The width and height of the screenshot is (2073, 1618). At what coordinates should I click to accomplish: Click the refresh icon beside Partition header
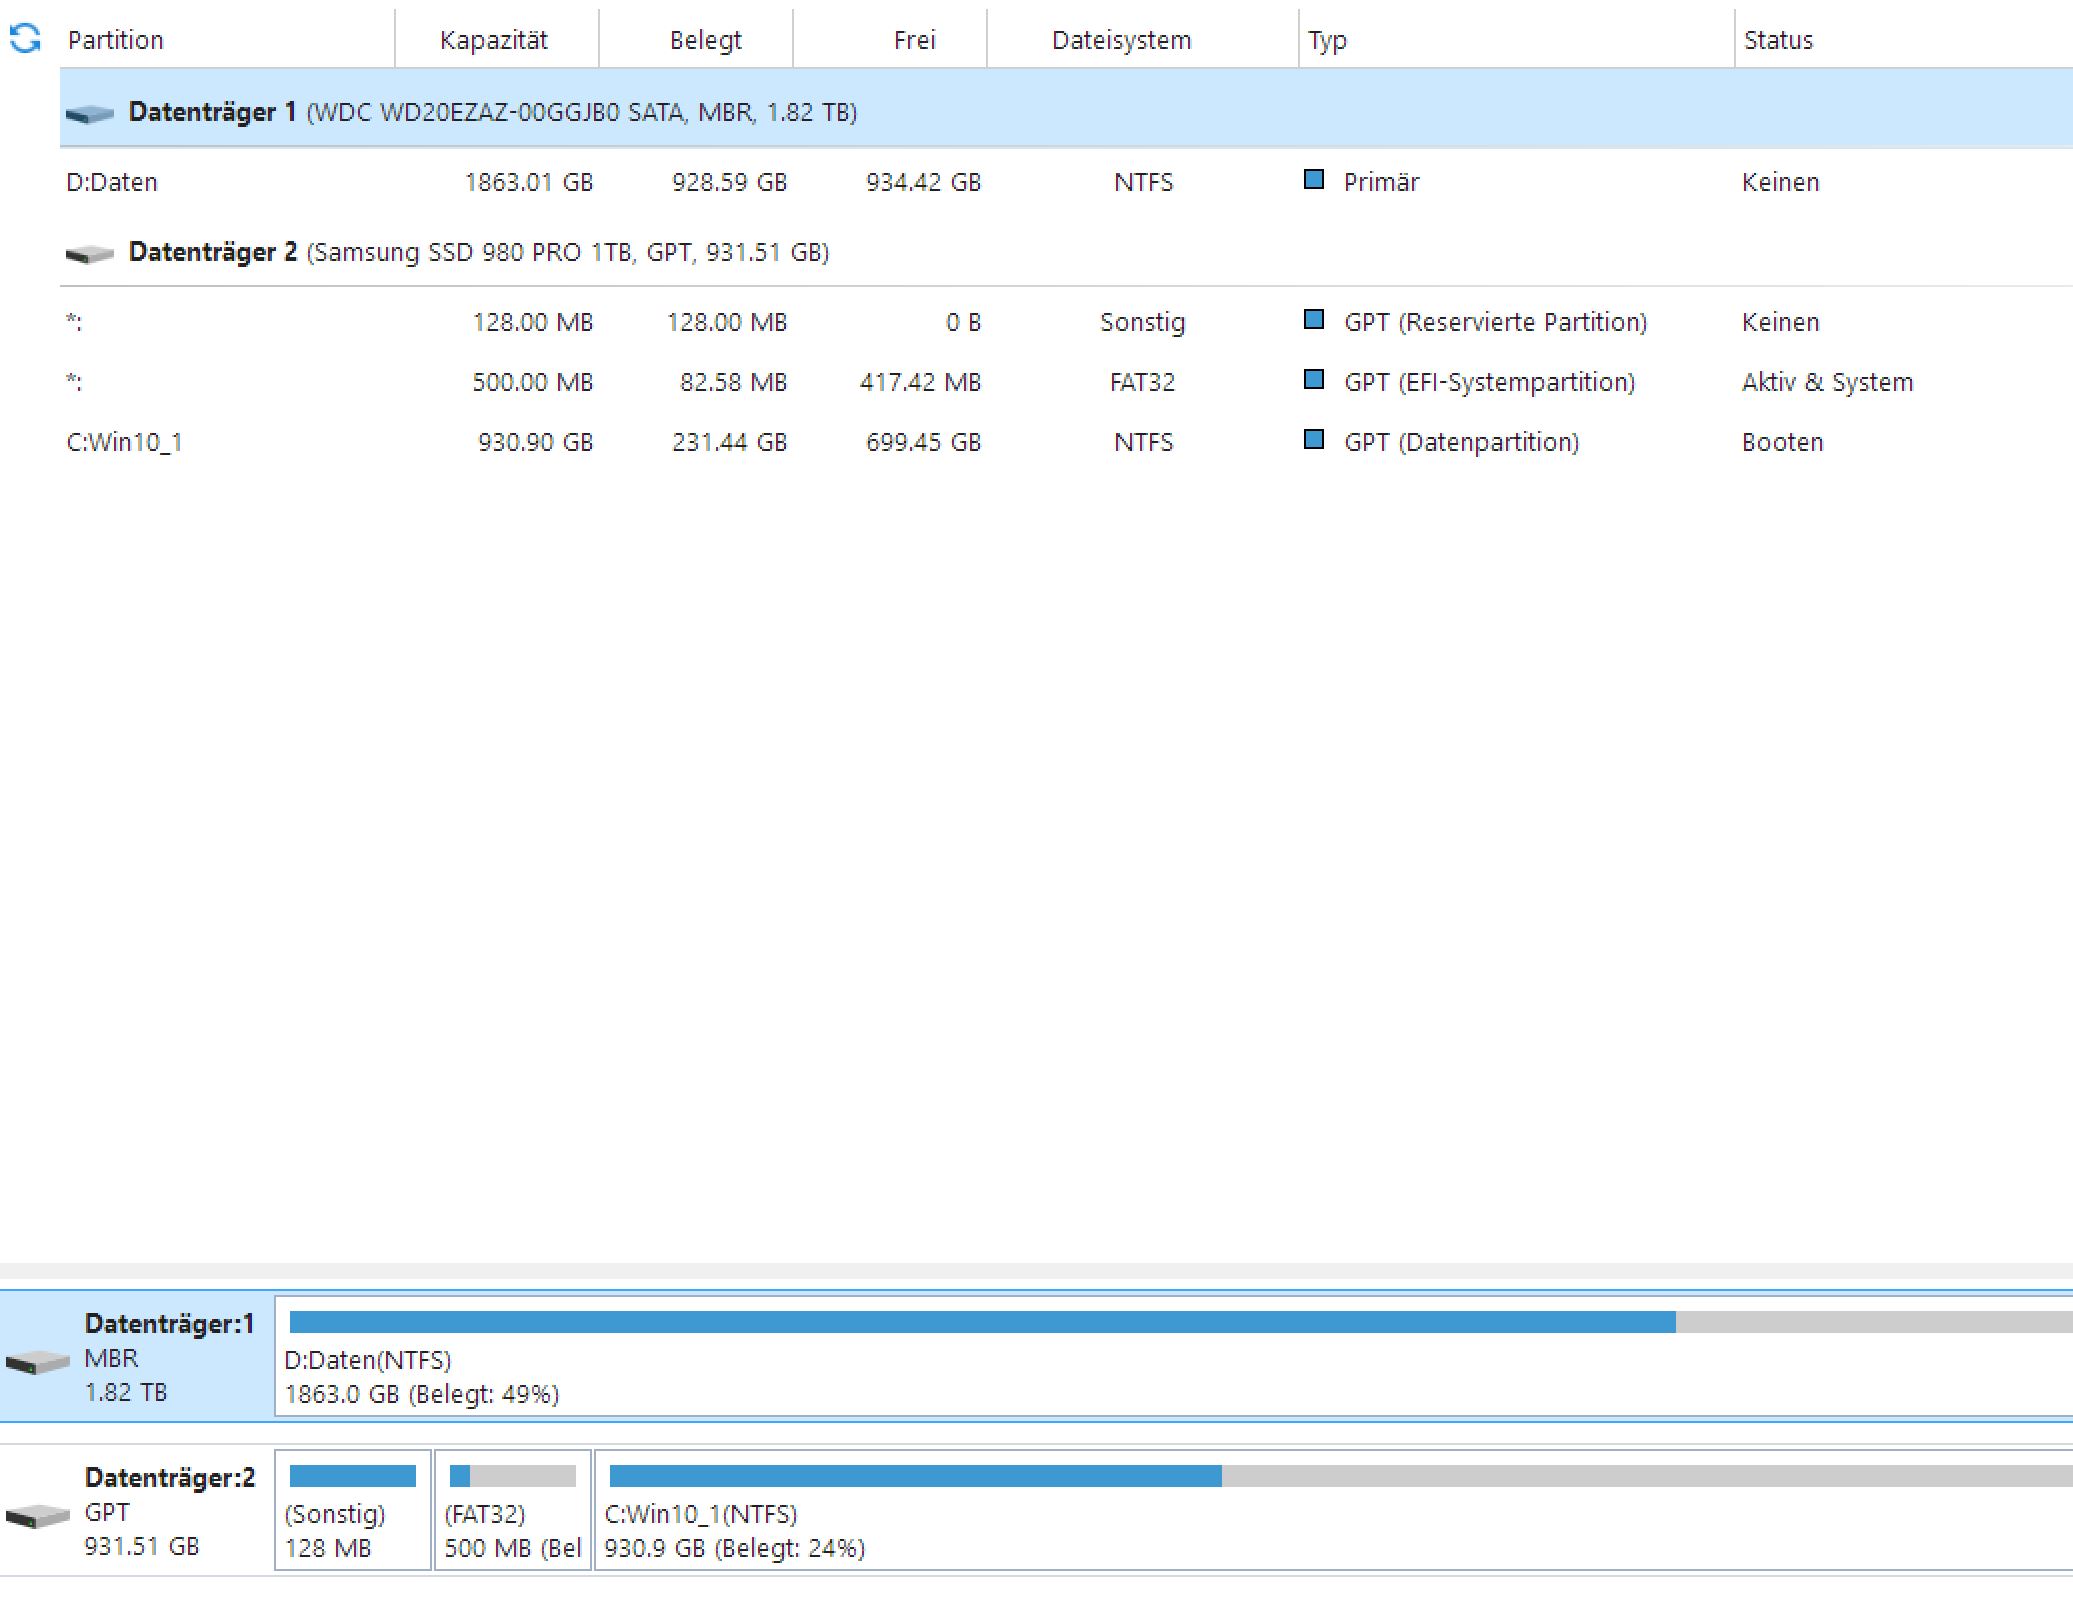pos(25,39)
